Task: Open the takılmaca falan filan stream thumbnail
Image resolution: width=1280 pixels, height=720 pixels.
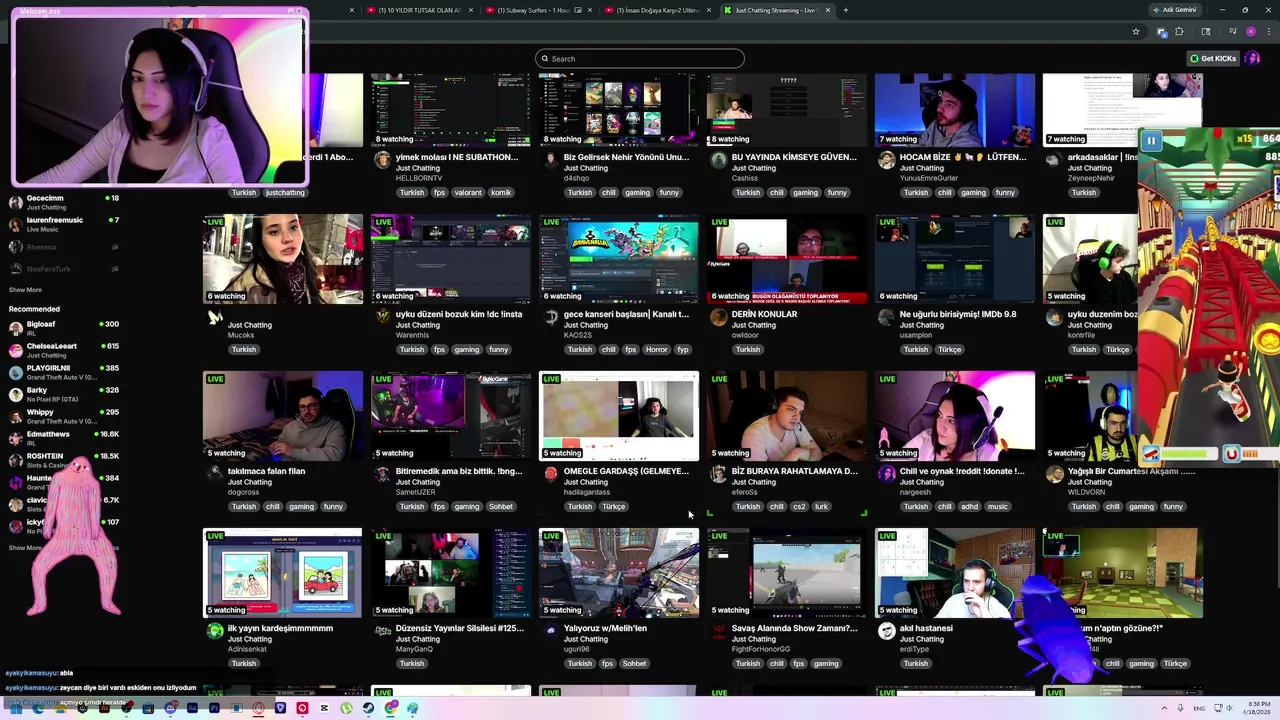Action: pos(283,416)
